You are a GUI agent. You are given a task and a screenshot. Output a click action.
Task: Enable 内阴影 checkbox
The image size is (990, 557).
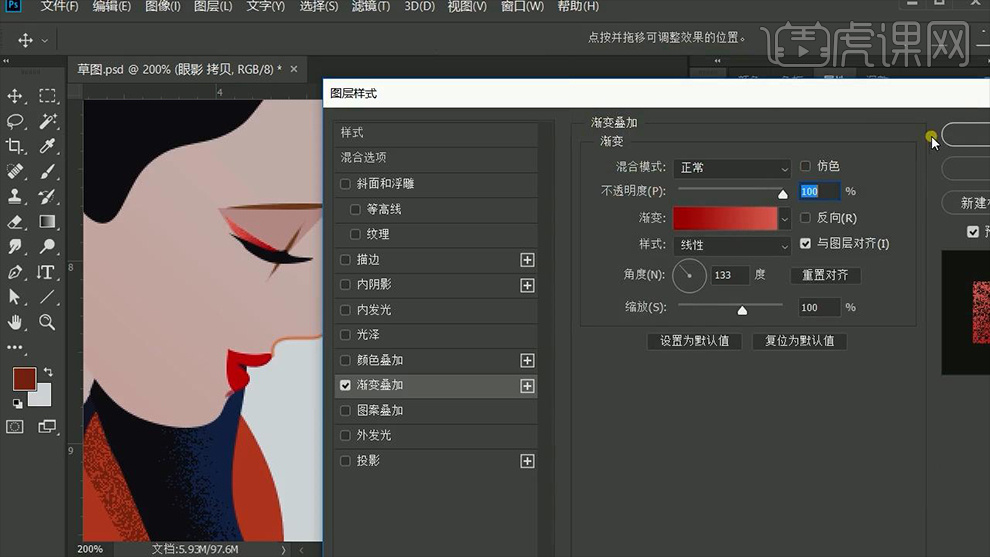[345, 285]
